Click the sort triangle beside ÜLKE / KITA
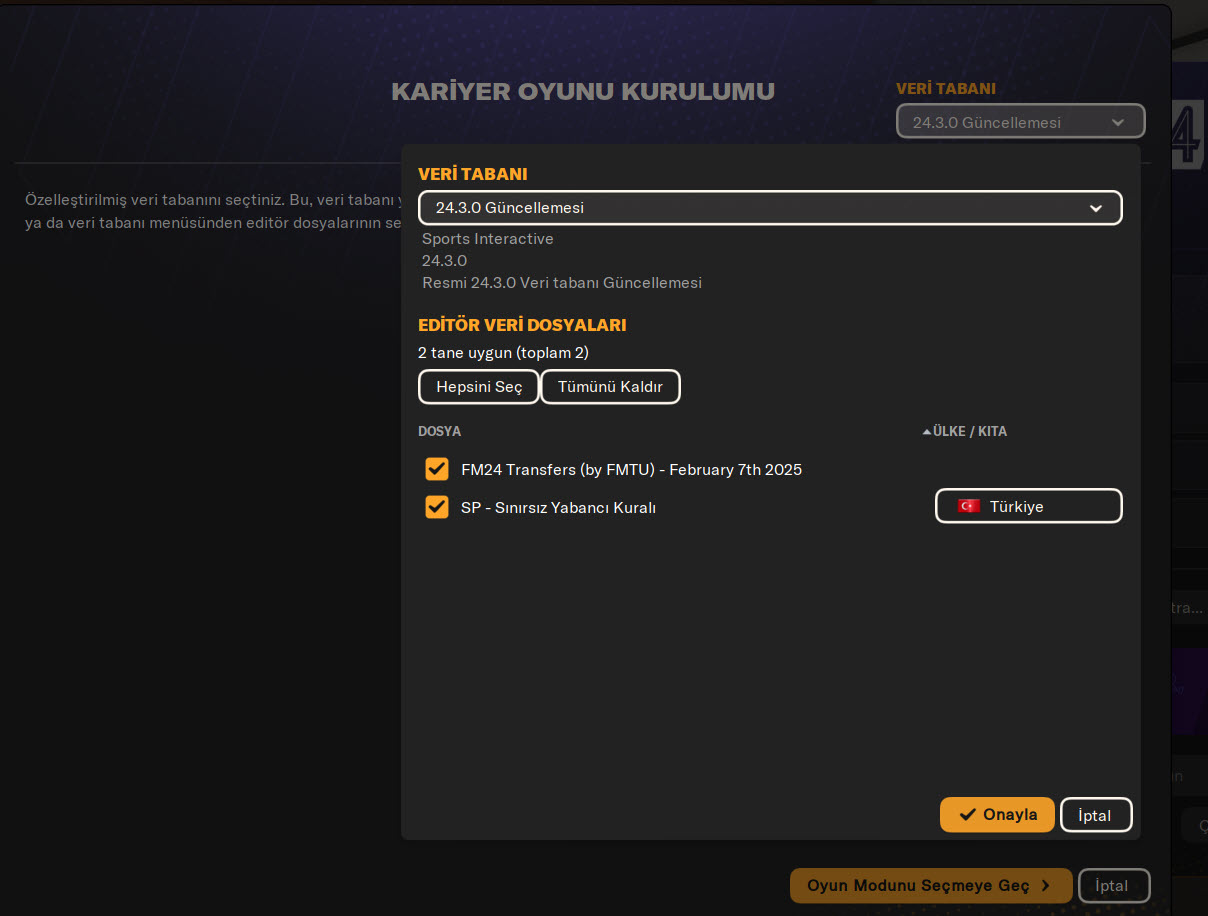This screenshot has width=1208, height=916. [x=926, y=432]
